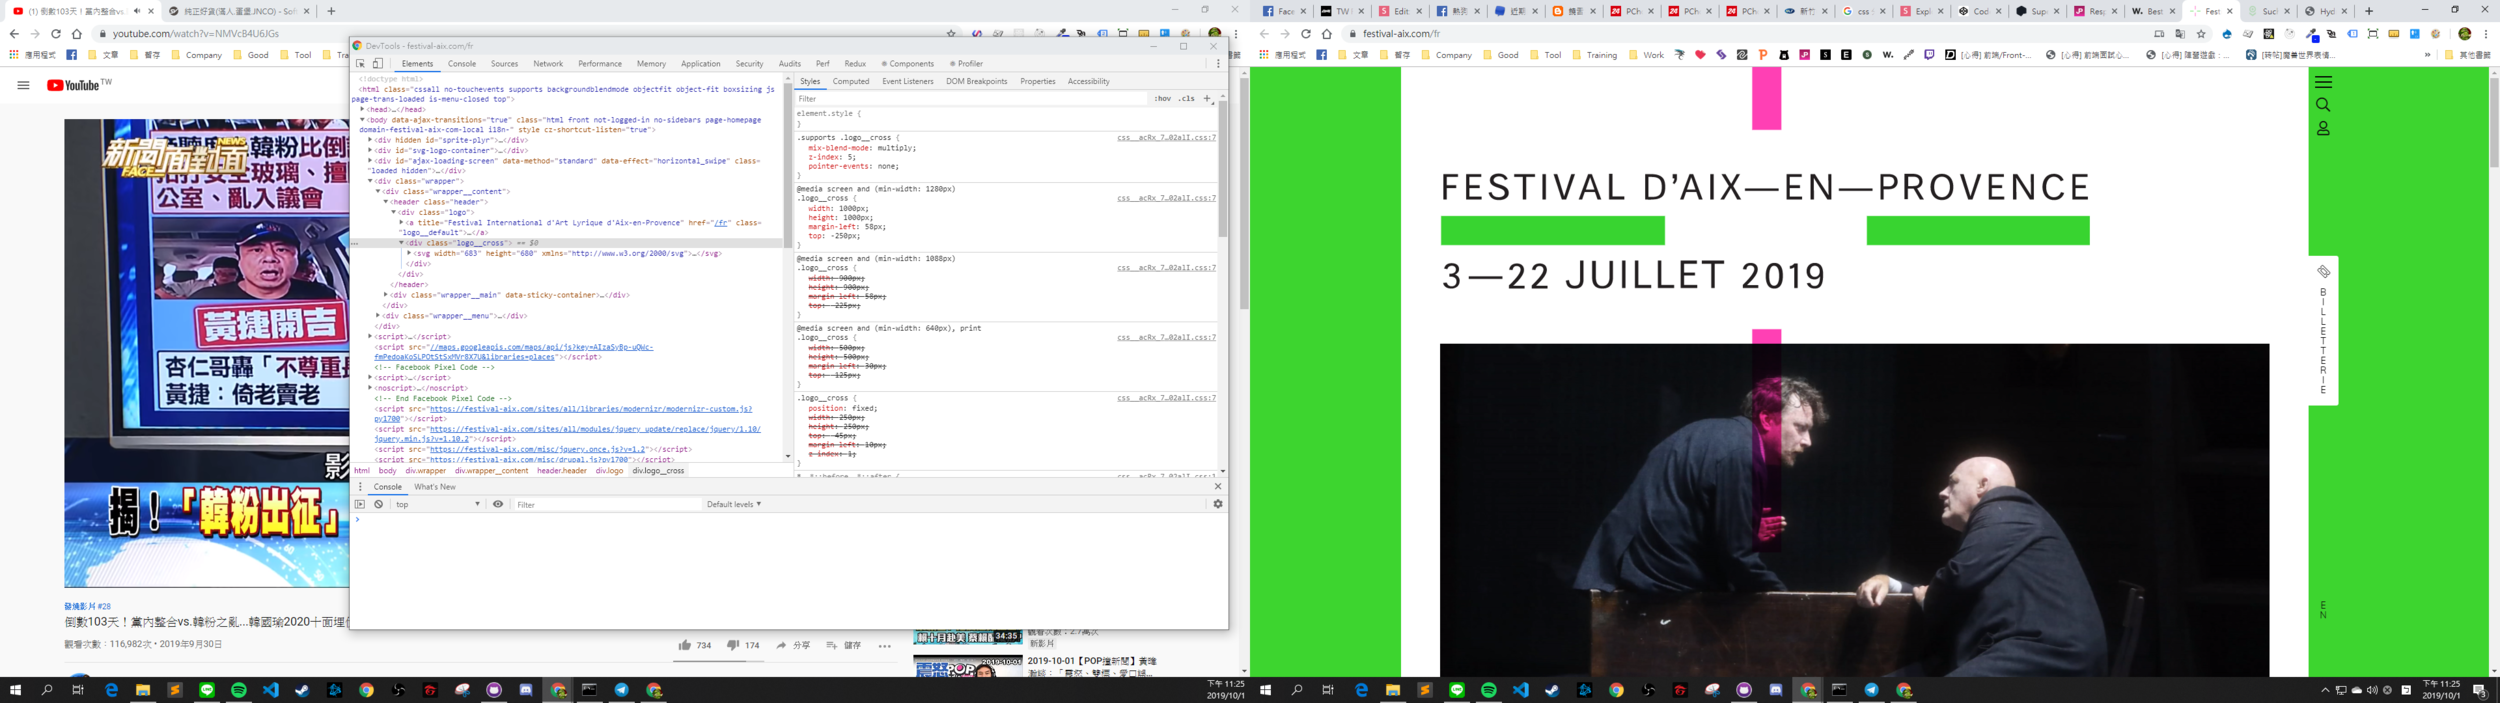Bookmark festival-aix.com with the star icon
Viewport: 2500px width, 703px height.
pos(2201,34)
